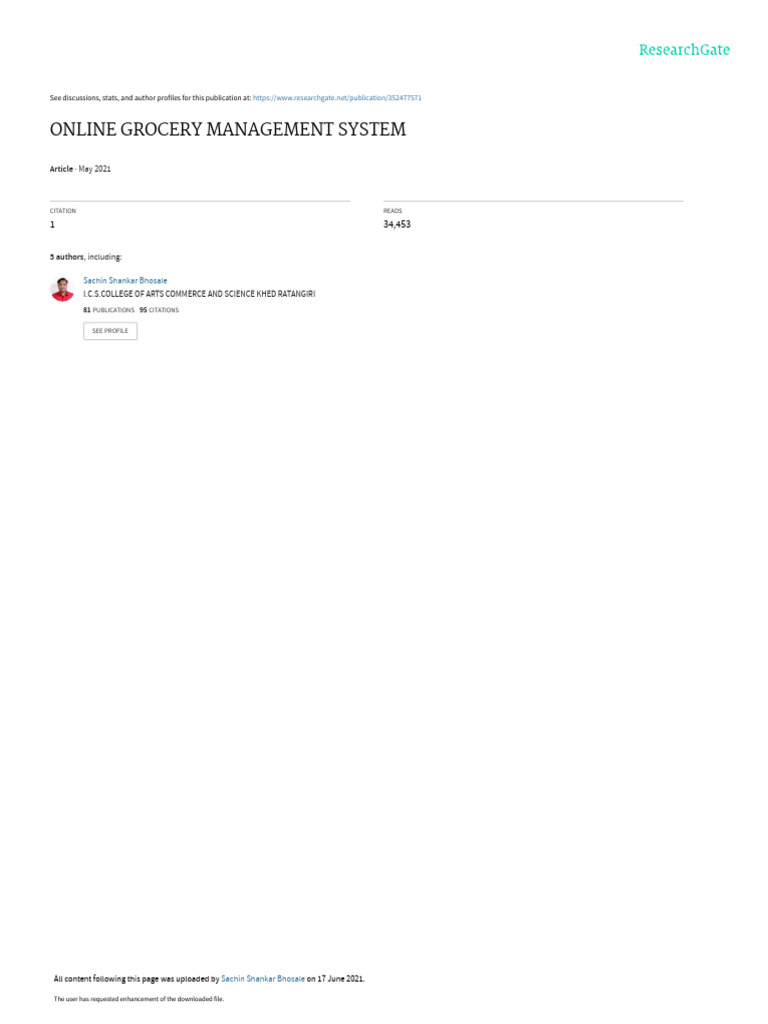This screenshot has height=1024, width=768.
Task: Click the Online Grocery Management System title
Action: point(228,129)
